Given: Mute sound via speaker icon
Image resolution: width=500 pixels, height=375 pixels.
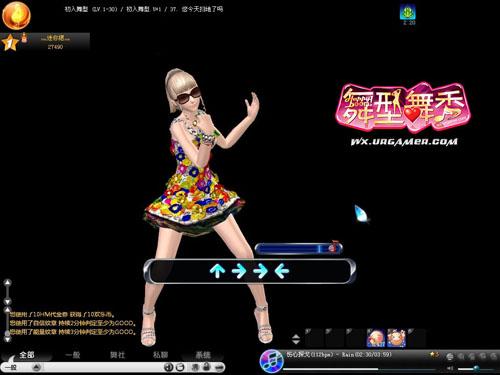Looking at the screenshot, I should (x=450, y=368).
